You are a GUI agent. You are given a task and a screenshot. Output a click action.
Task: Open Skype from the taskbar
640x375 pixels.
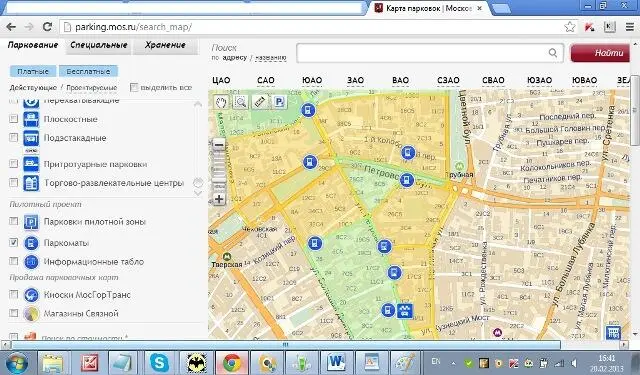click(x=159, y=362)
